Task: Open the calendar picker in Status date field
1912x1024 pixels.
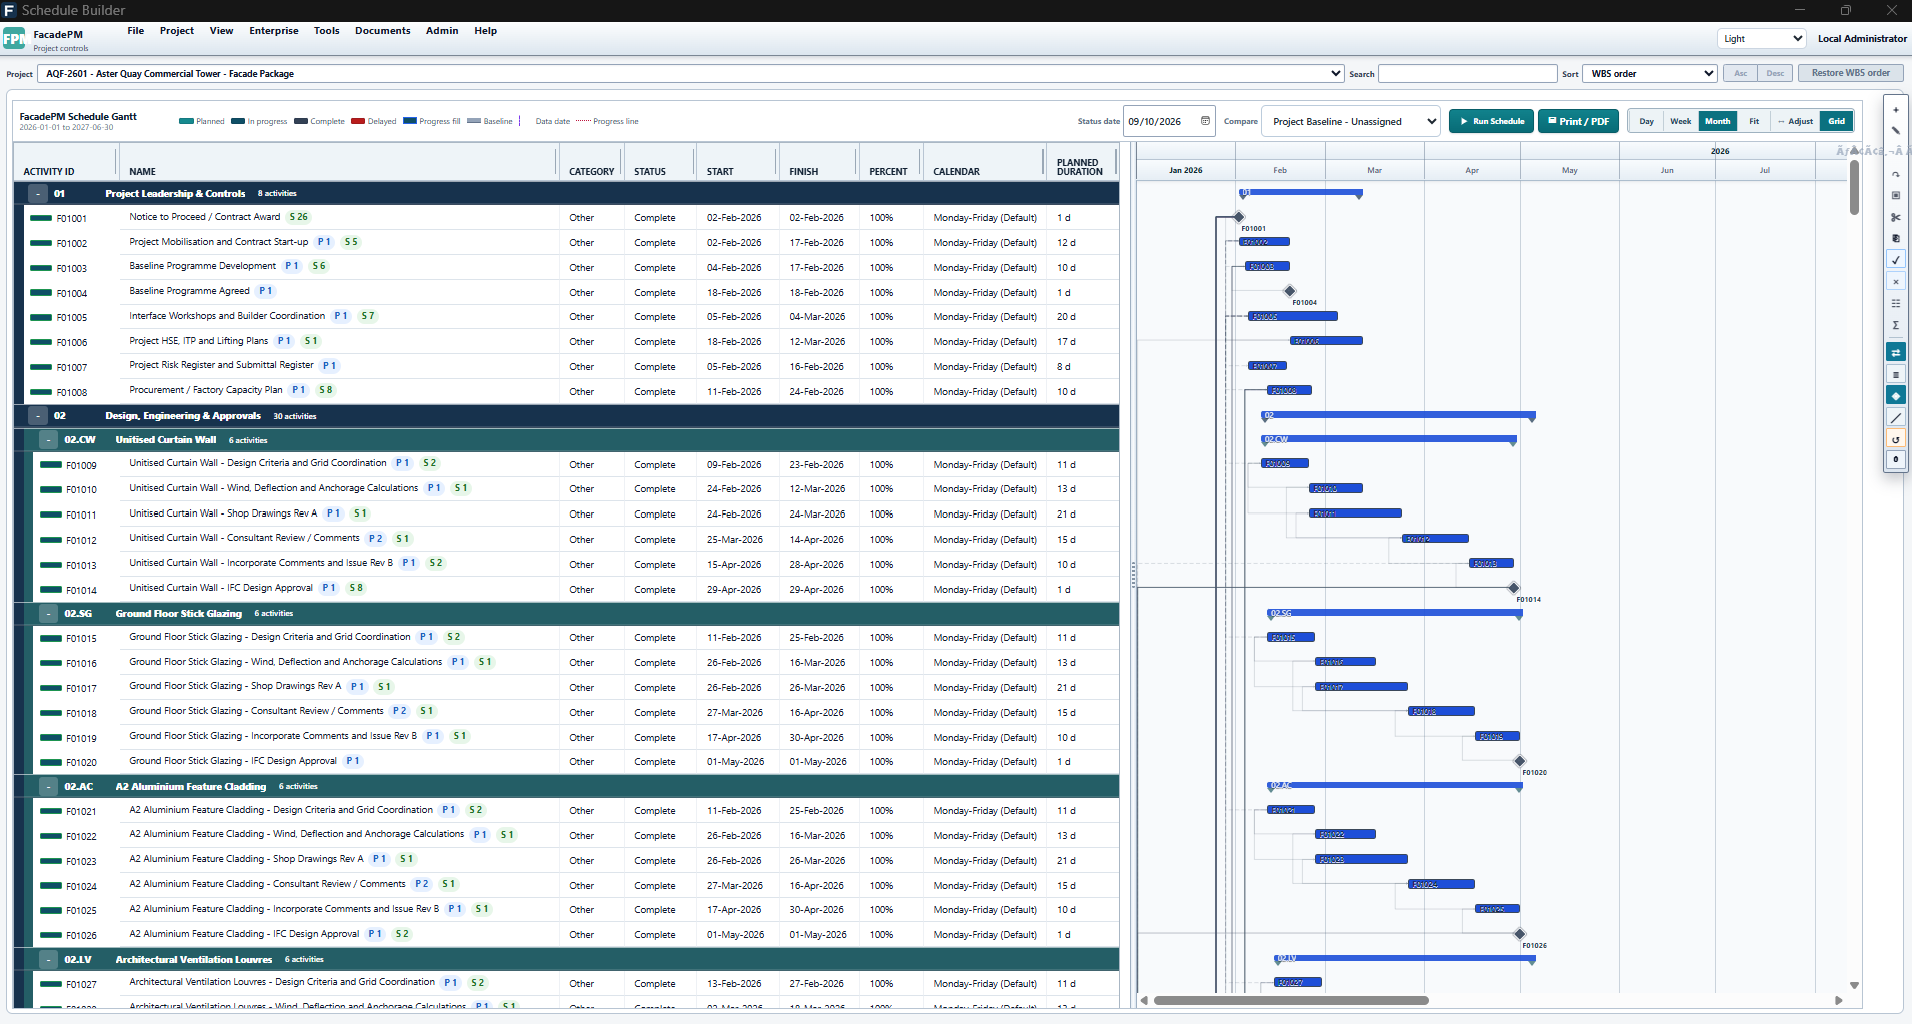Action: point(1205,121)
